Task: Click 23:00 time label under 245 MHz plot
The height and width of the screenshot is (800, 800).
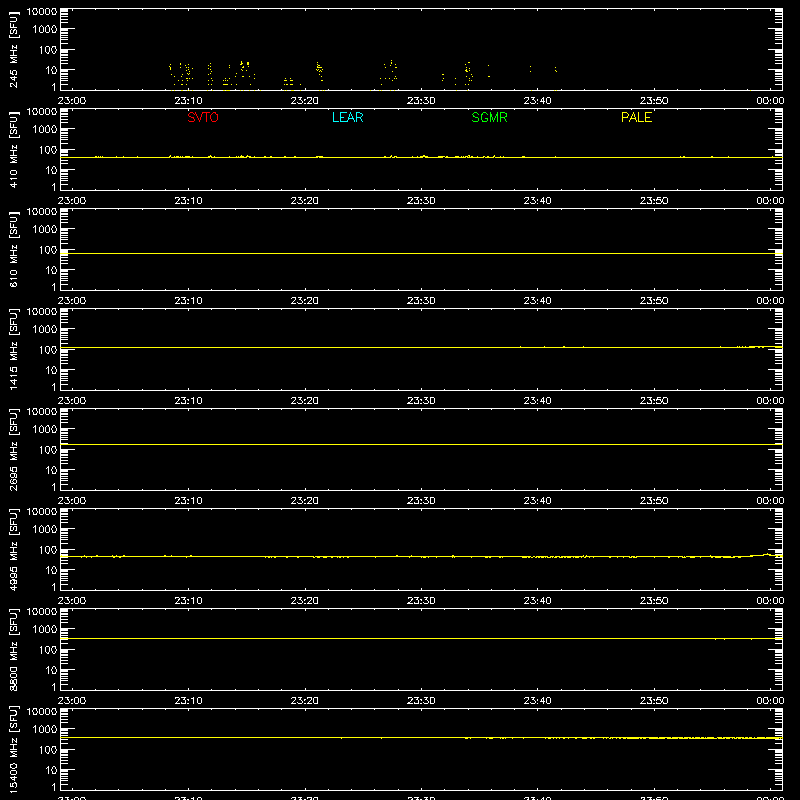Action: click(71, 101)
